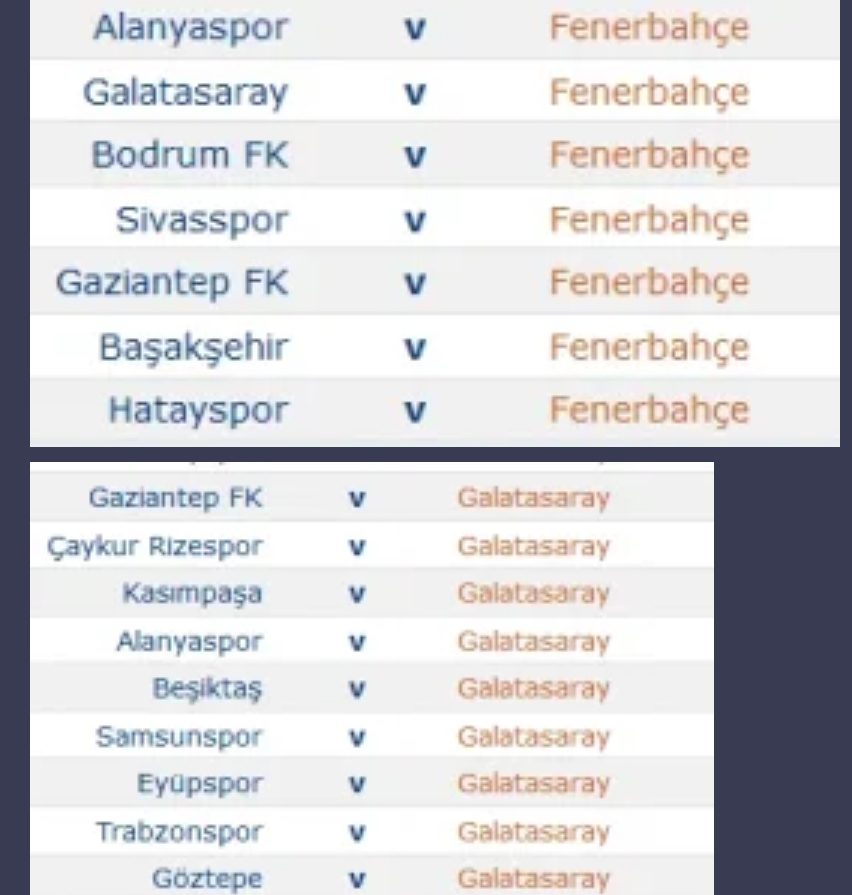Open Fenerbahçe in the Hatayspor row
Viewport: 852px width, 895px height.
tap(649, 410)
